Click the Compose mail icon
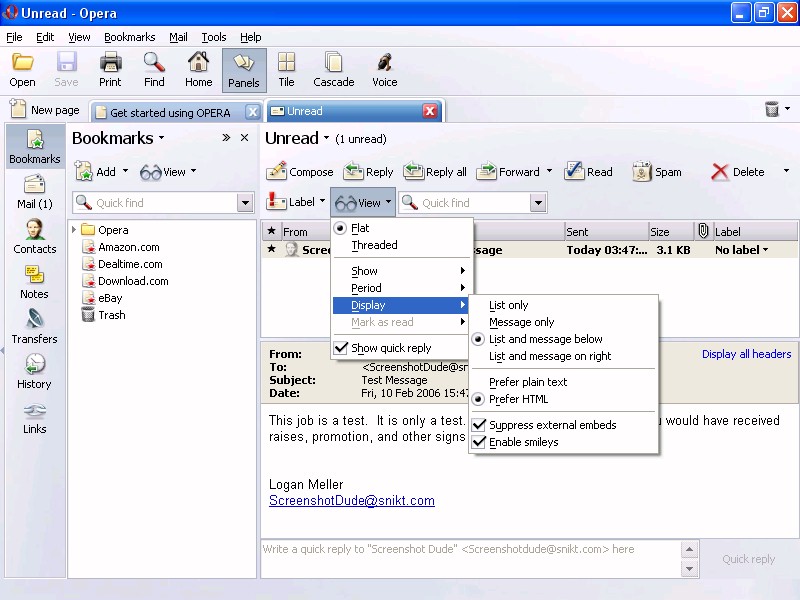This screenshot has width=800, height=600. tap(277, 172)
